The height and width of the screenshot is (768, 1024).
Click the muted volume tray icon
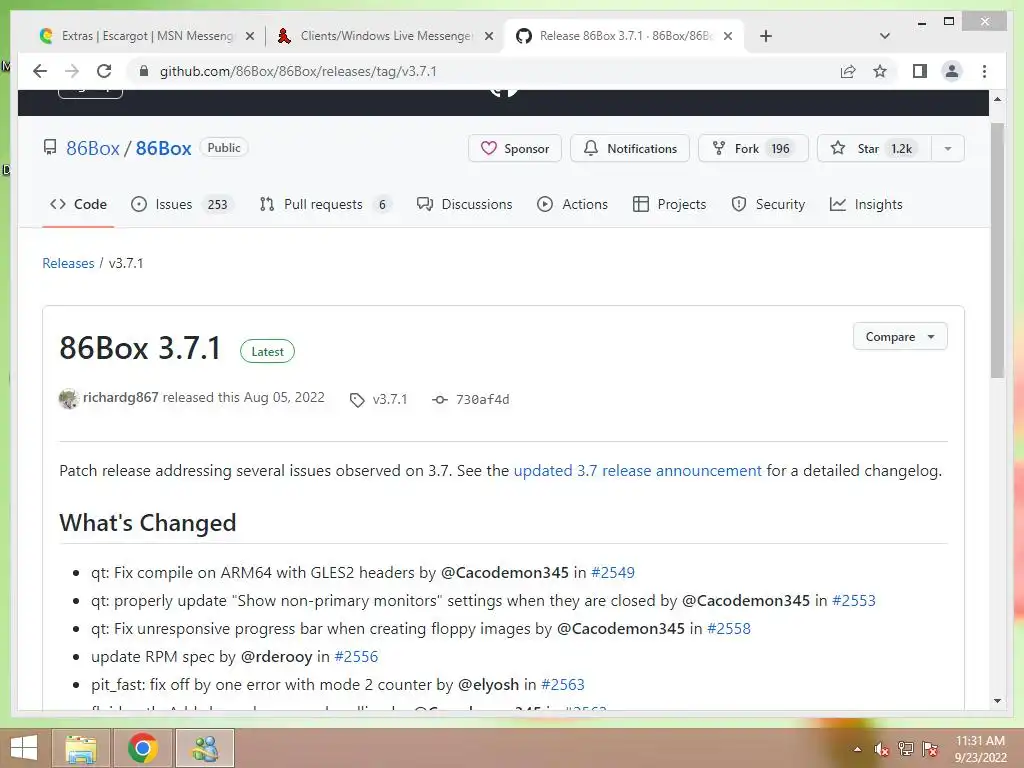pyautogui.click(x=882, y=749)
